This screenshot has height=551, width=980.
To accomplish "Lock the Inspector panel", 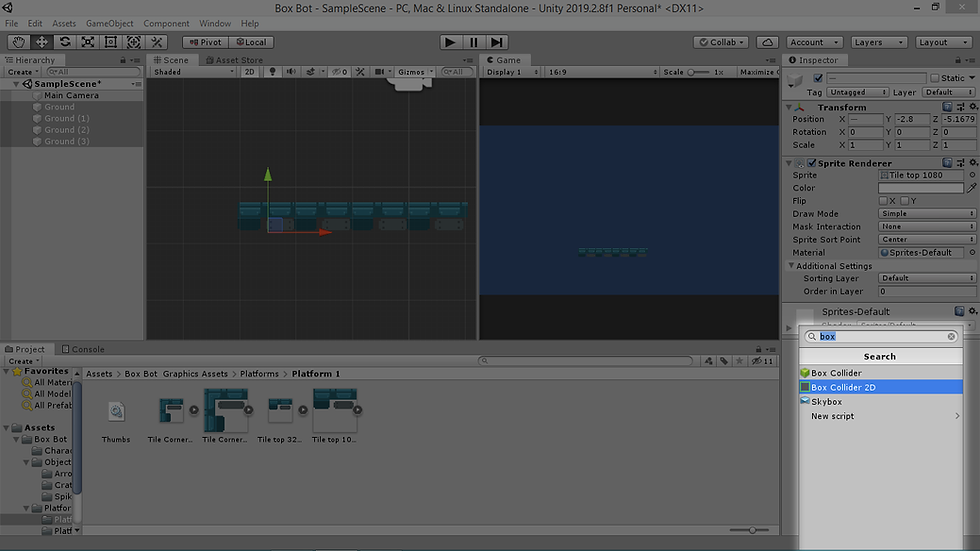I will point(958,60).
